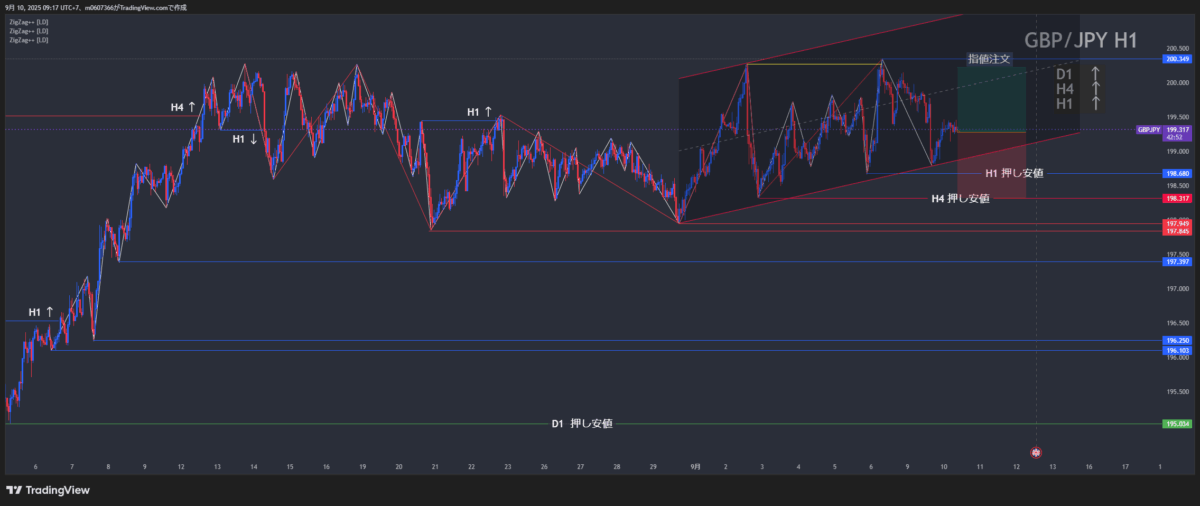The height and width of the screenshot is (506, 1200).
Task: Select the second ZigZag++ indicator legend
Action: point(27,31)
